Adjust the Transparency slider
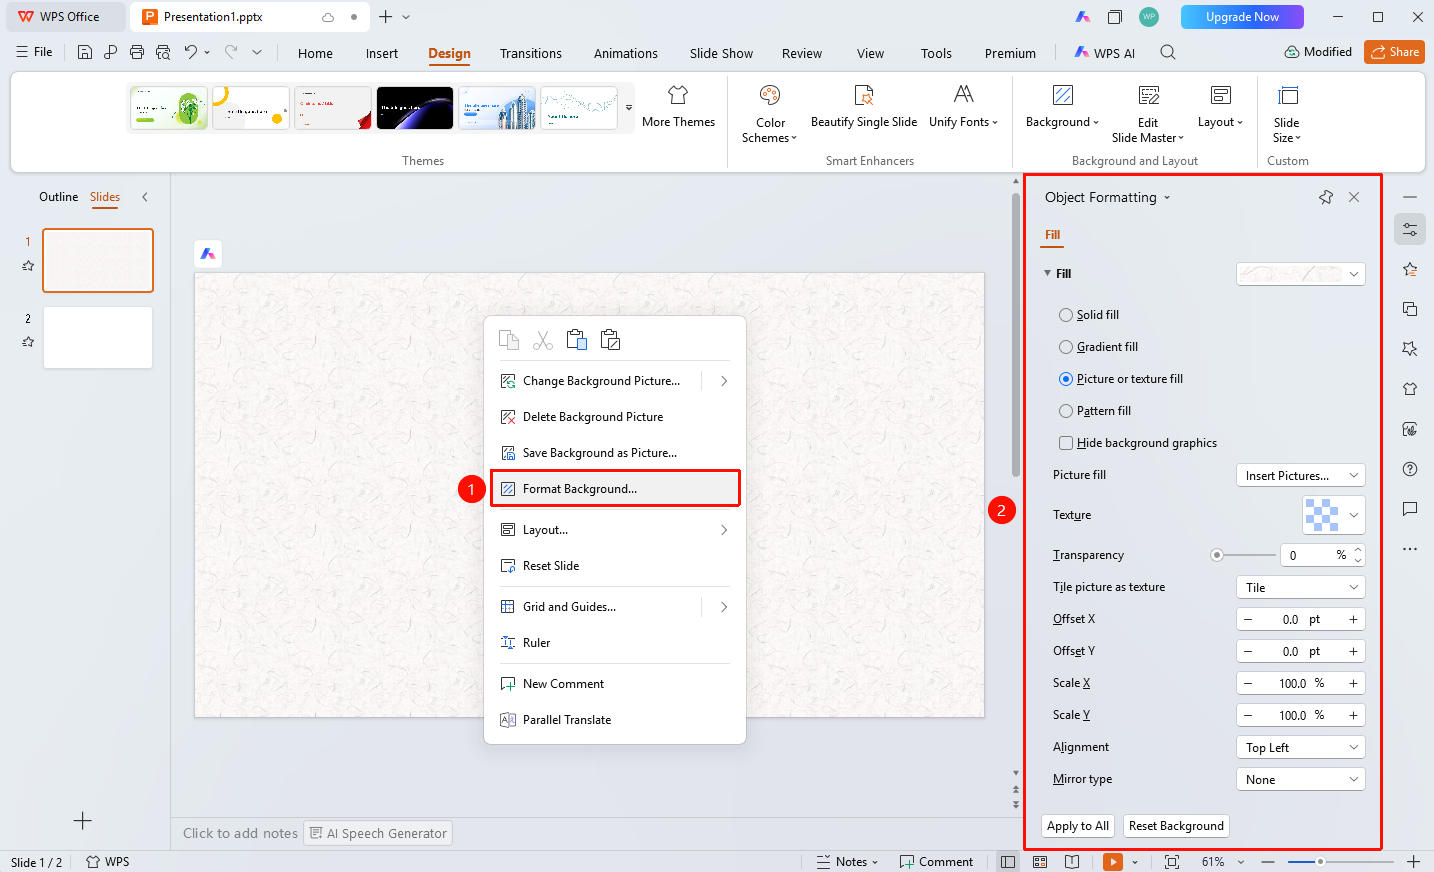Image resolution: width=1434 pixels, height=872 pixels. (x=1217, y=555)
